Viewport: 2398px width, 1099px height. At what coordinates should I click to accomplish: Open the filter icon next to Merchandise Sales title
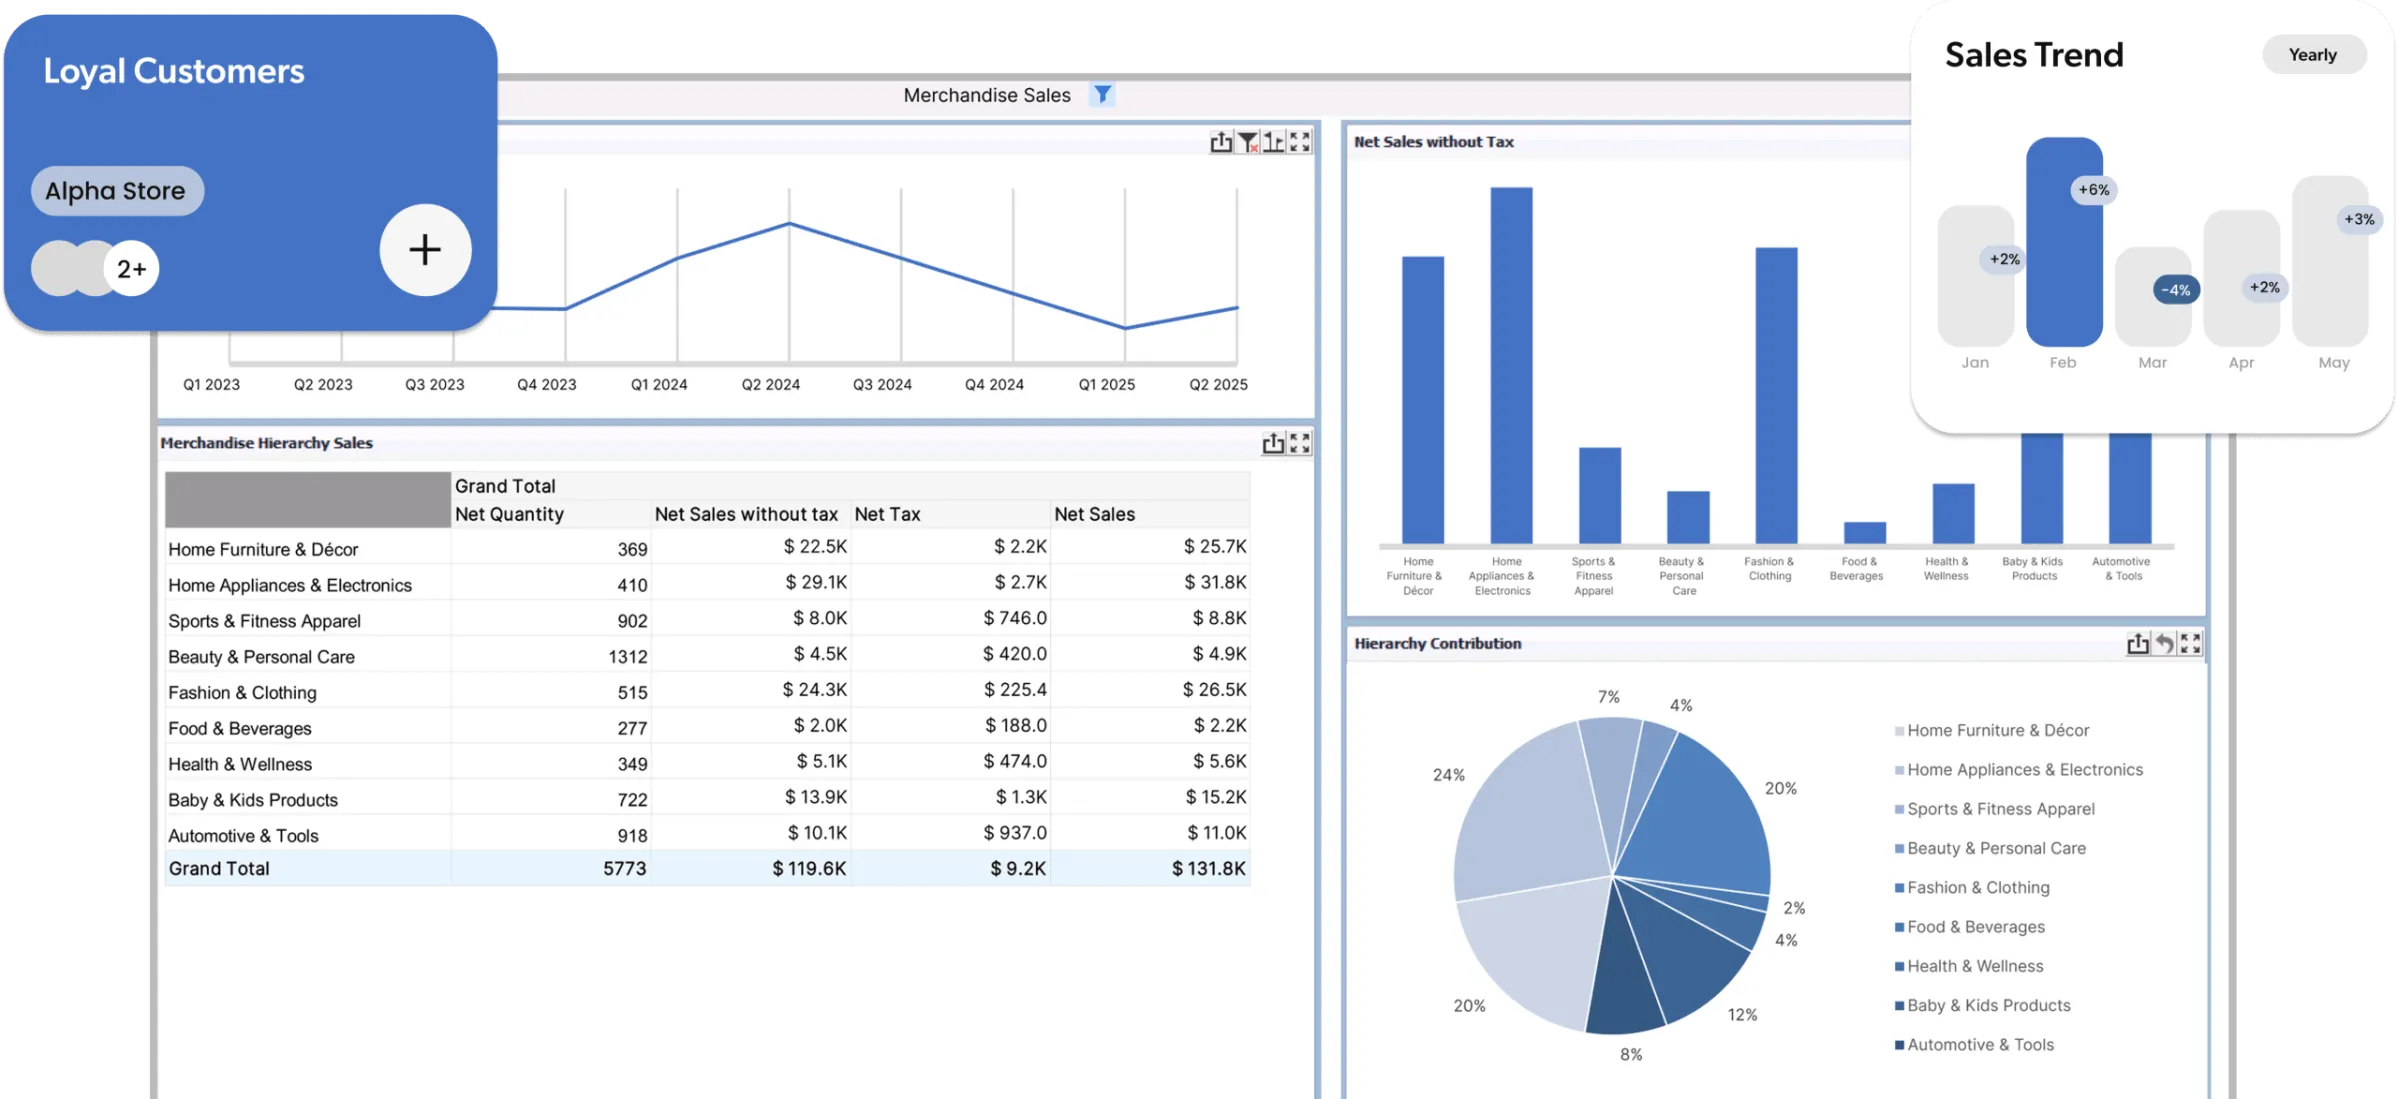coord(1103,94)
